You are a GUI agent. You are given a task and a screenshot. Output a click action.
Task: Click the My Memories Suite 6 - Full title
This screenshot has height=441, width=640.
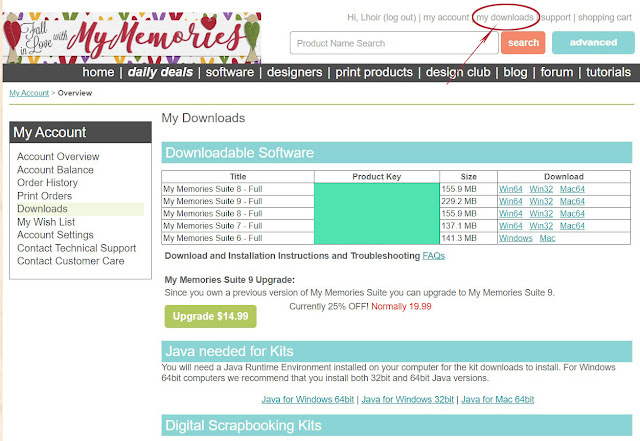coord(213,238)
